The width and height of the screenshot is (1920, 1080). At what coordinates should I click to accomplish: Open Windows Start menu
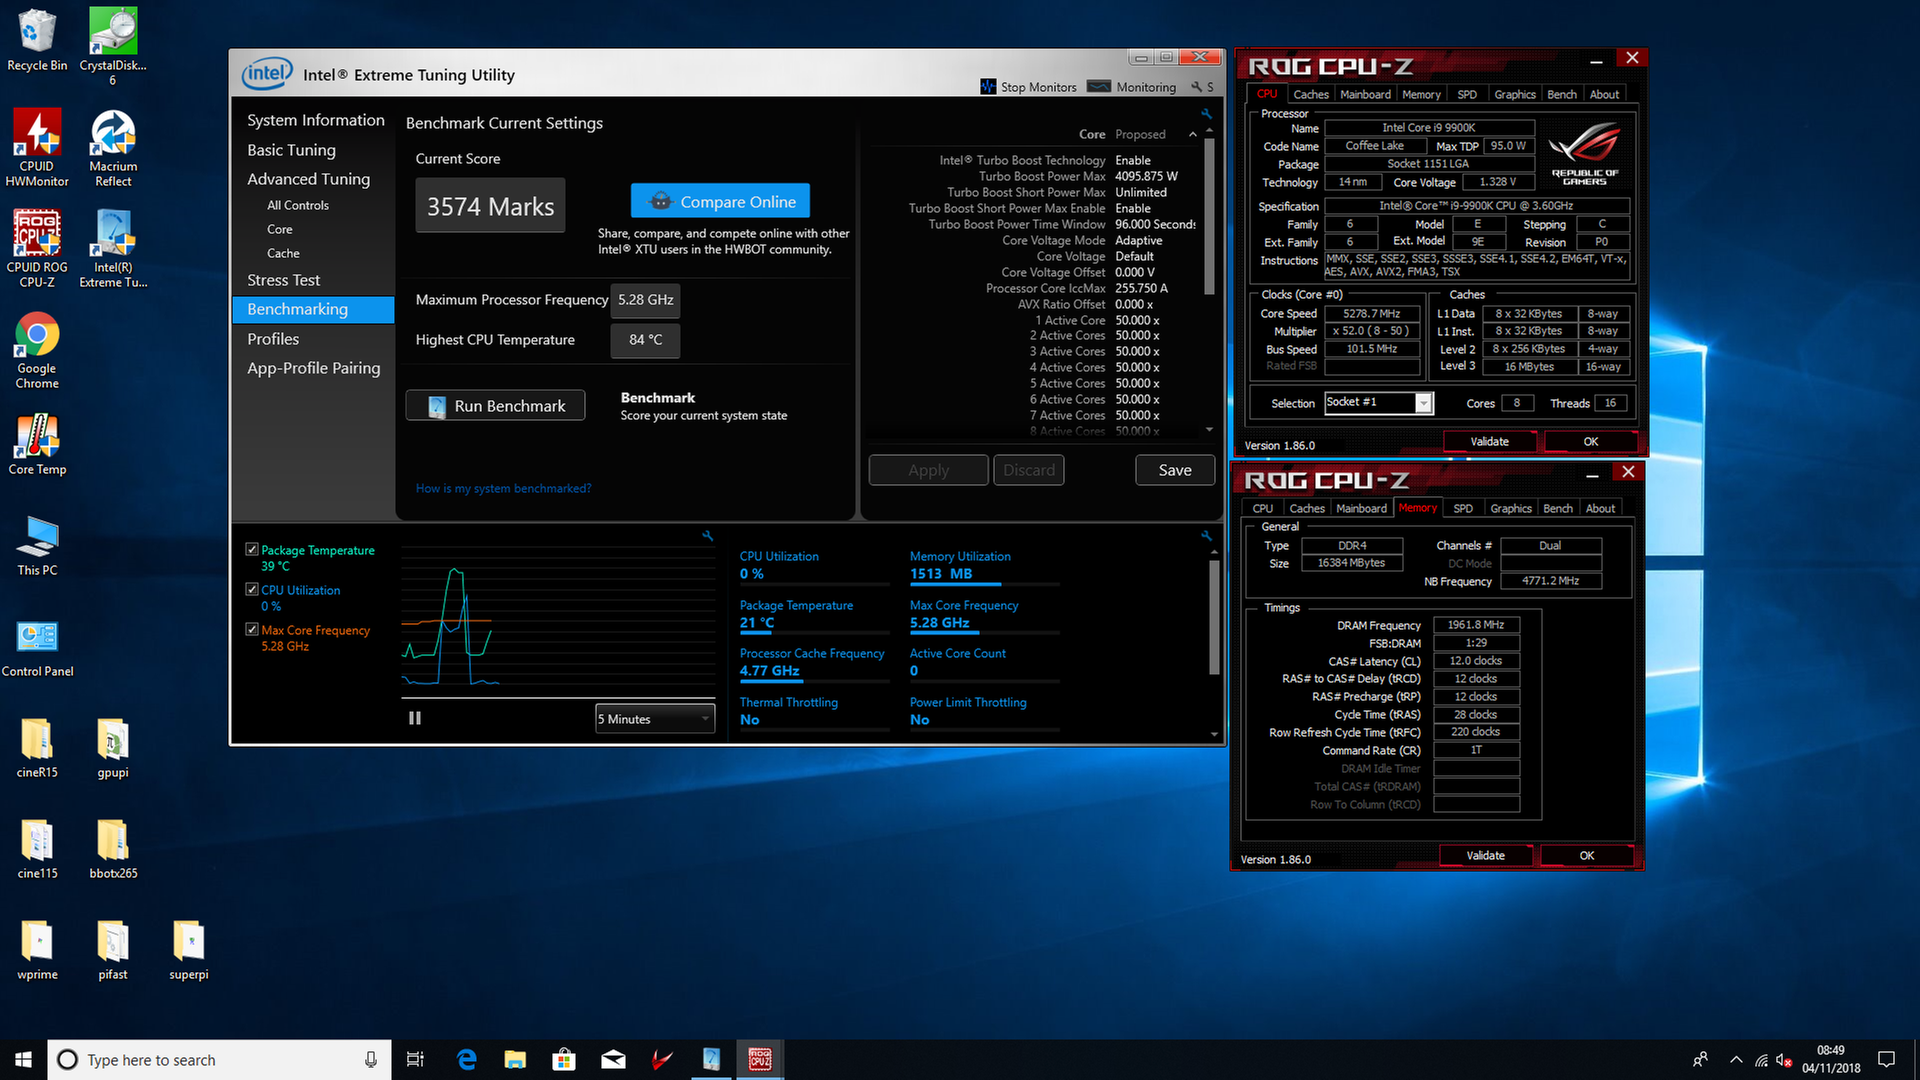click(23, 1059)
